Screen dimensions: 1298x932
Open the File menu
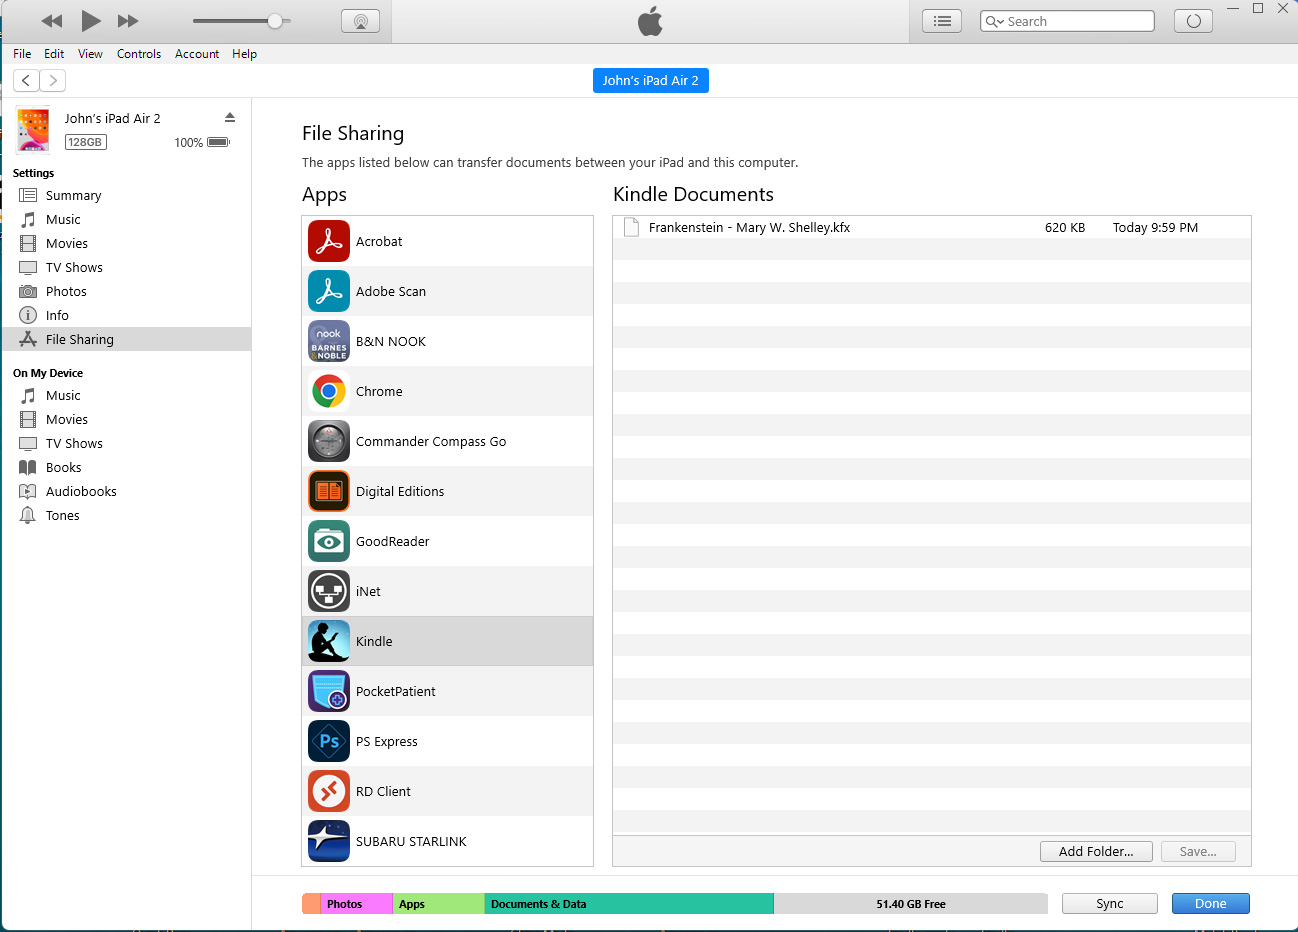pyautogui.click(x=22, y=54)
